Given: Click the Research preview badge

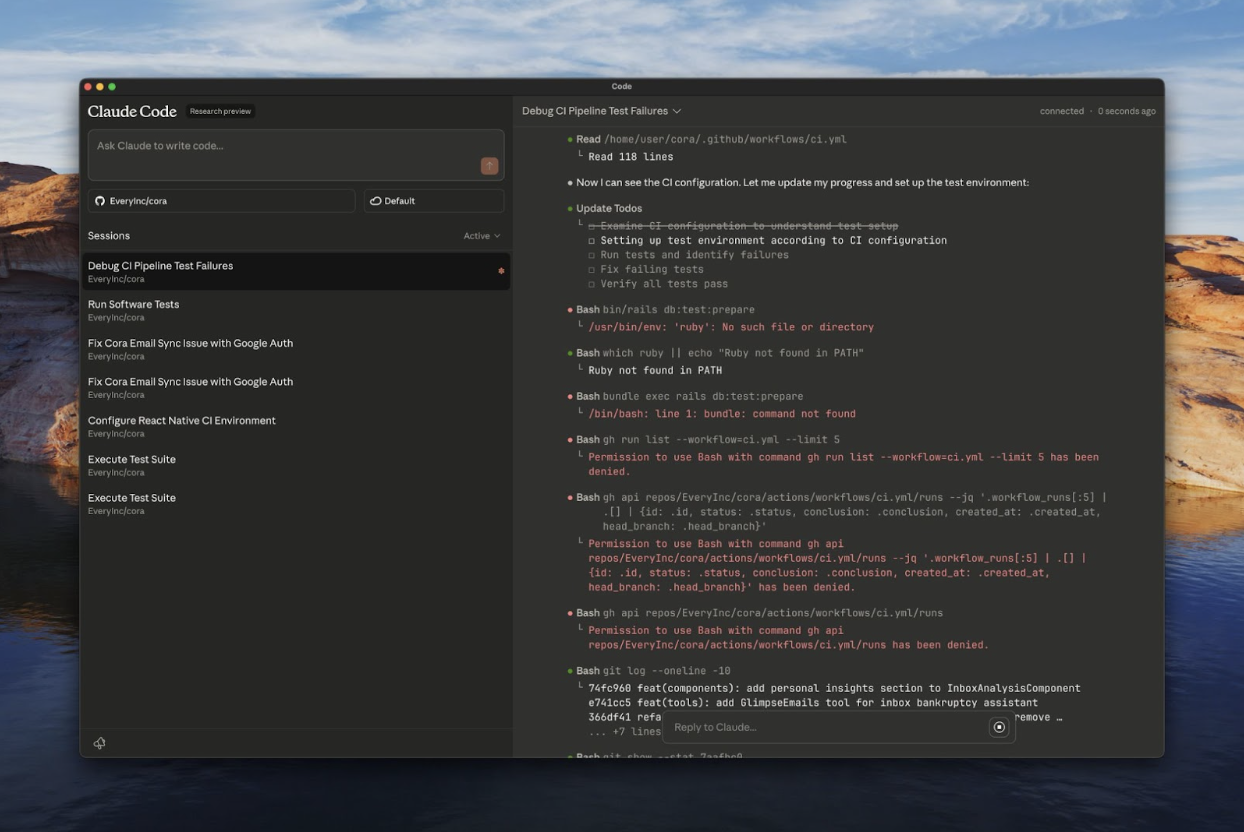Looking at the screenshot, I should click(221, 111).
